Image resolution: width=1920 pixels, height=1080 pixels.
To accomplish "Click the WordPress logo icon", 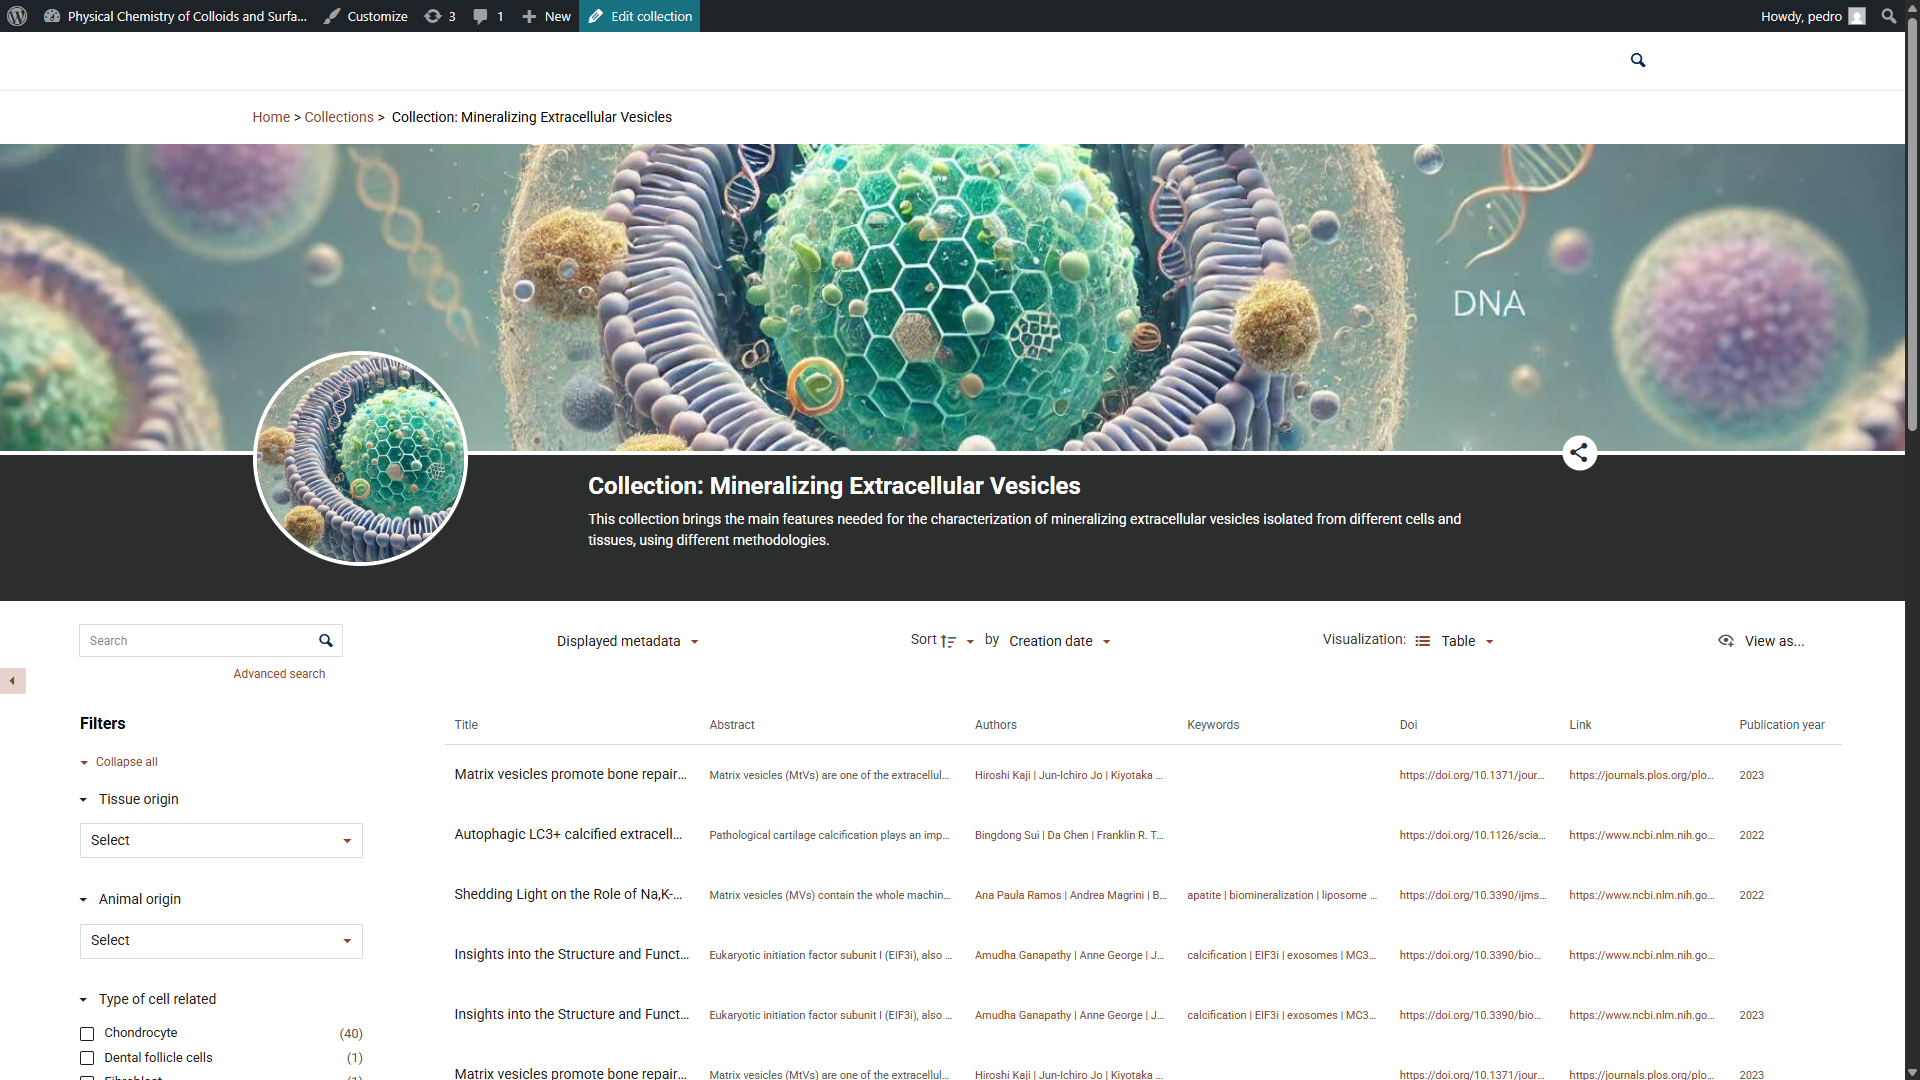I will click(17, 16).
